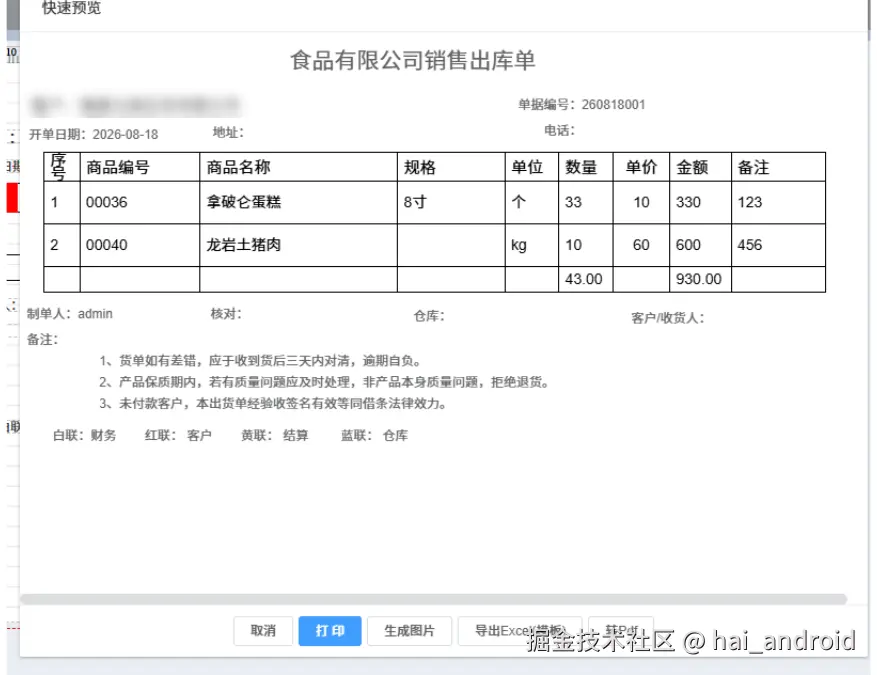877x675 pixels.
Task: Click total quantity 43.00
Action: [x=583, y=279]
